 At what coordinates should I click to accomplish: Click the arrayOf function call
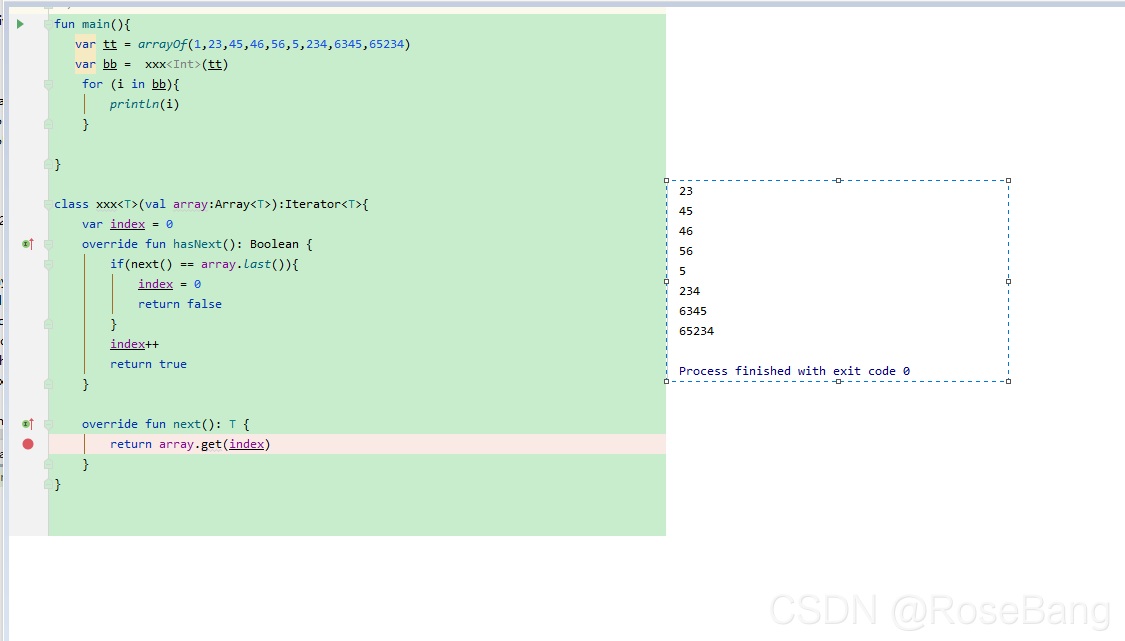(163, 43)
